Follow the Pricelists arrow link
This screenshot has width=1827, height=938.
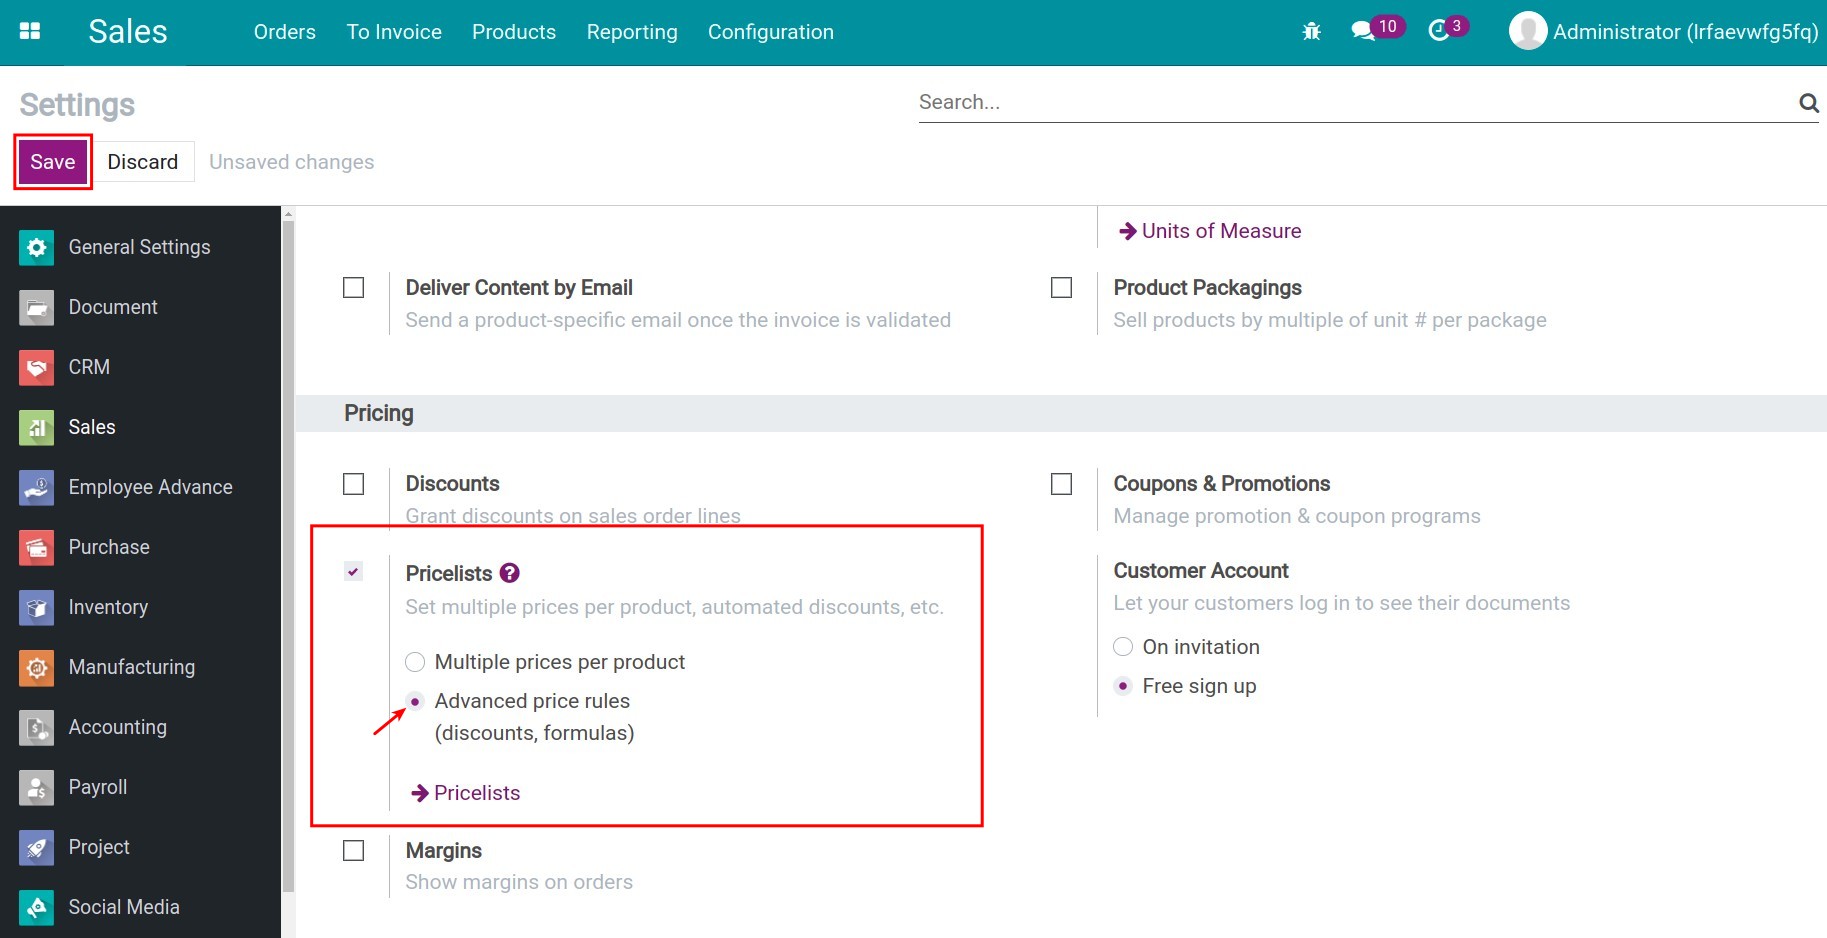[x=465, y=793]
